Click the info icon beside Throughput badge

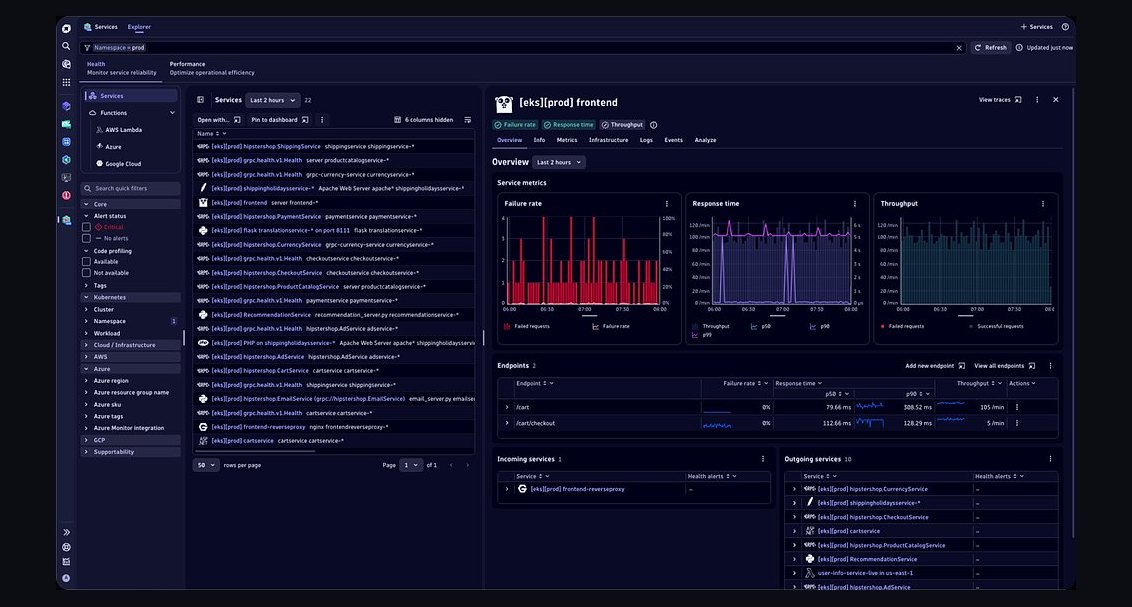[653, 125]
